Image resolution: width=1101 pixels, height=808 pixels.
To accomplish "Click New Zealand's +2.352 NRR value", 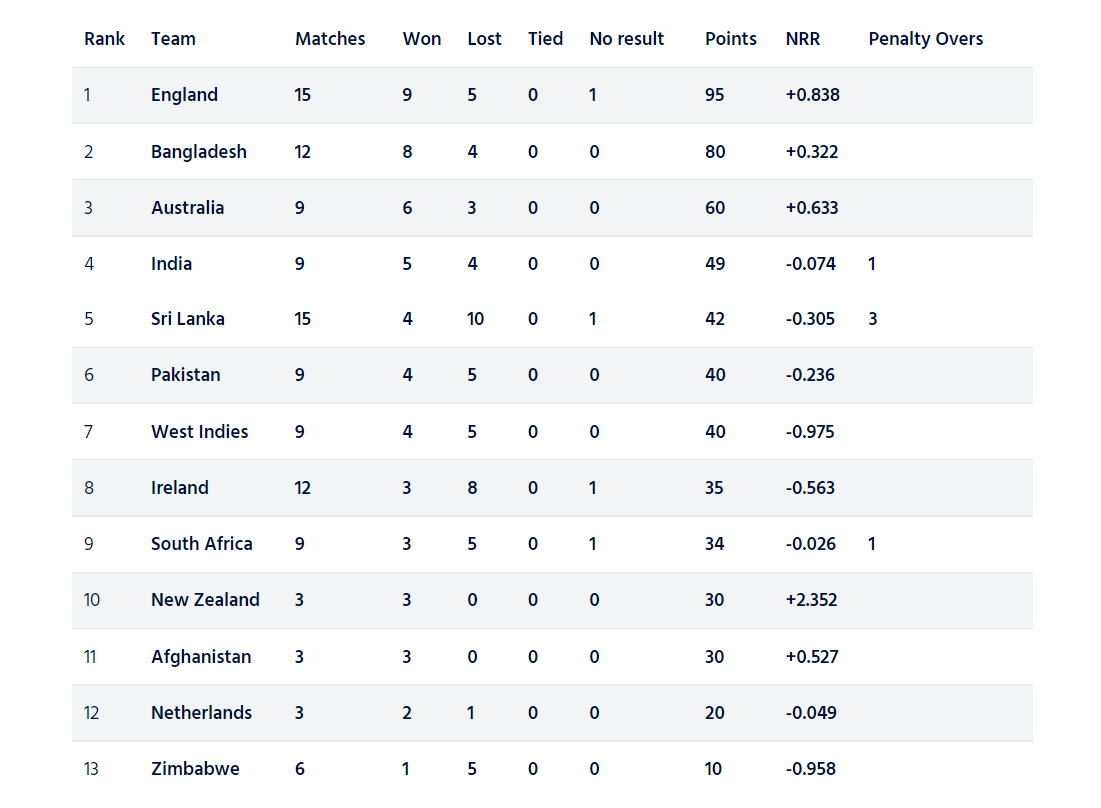I will pyautogui.click(x=812, y=600).
